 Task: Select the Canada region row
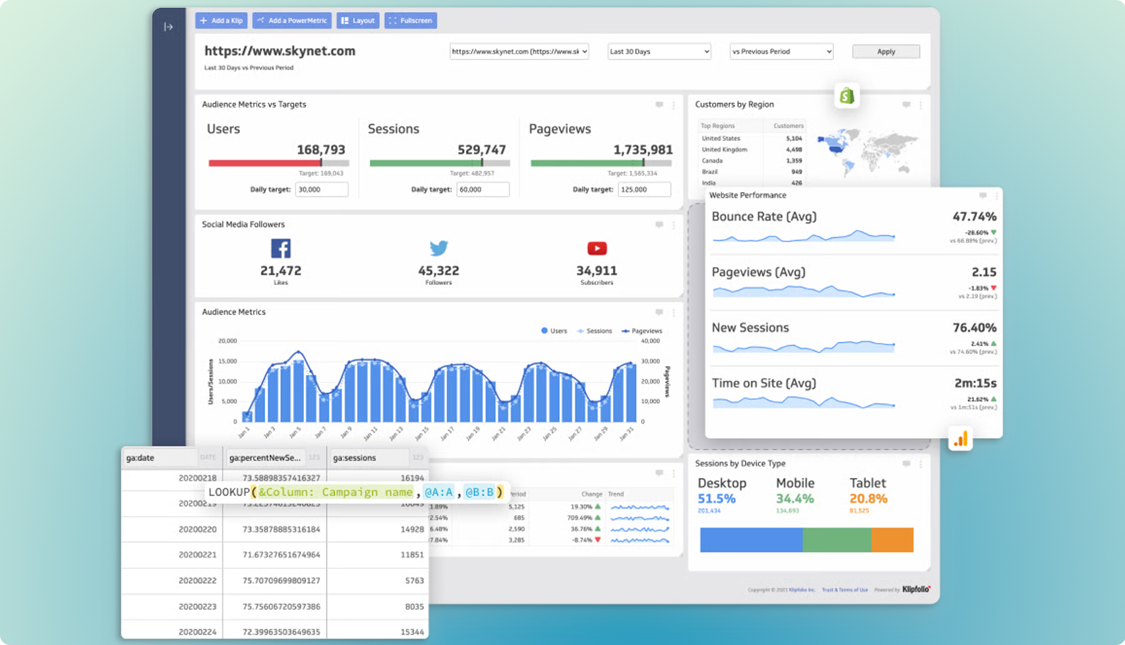pyautogui.click(x=751, y=161)
